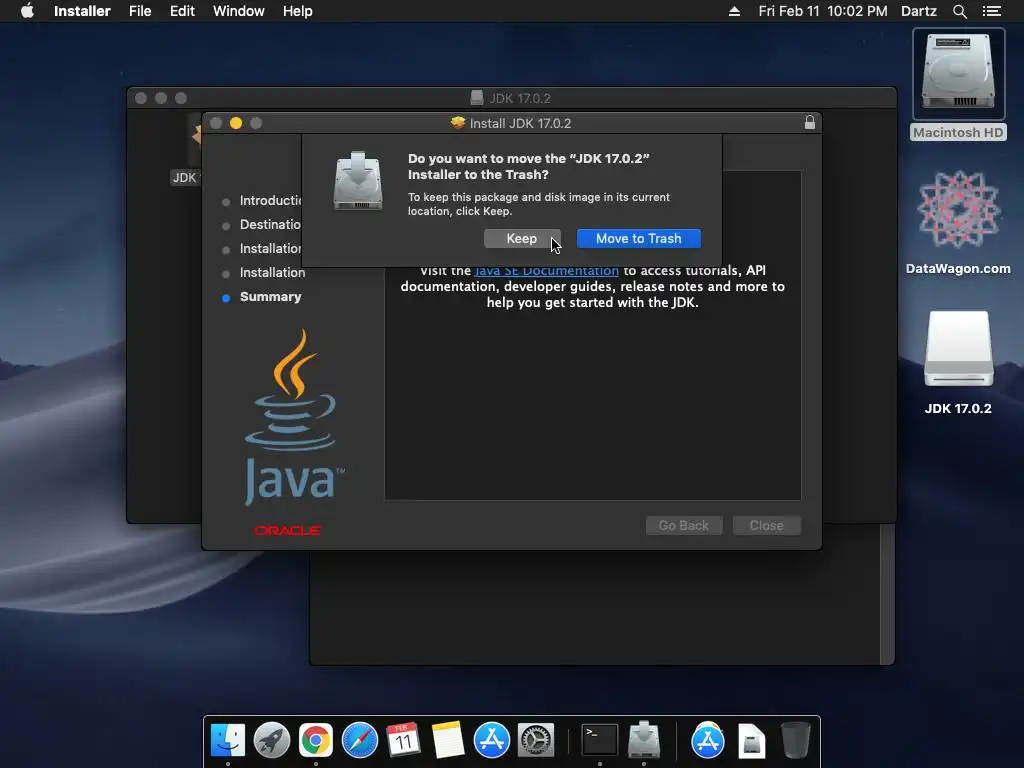Open Spotlight search magnifier
1024x768 pixels.
coord(959,11)
